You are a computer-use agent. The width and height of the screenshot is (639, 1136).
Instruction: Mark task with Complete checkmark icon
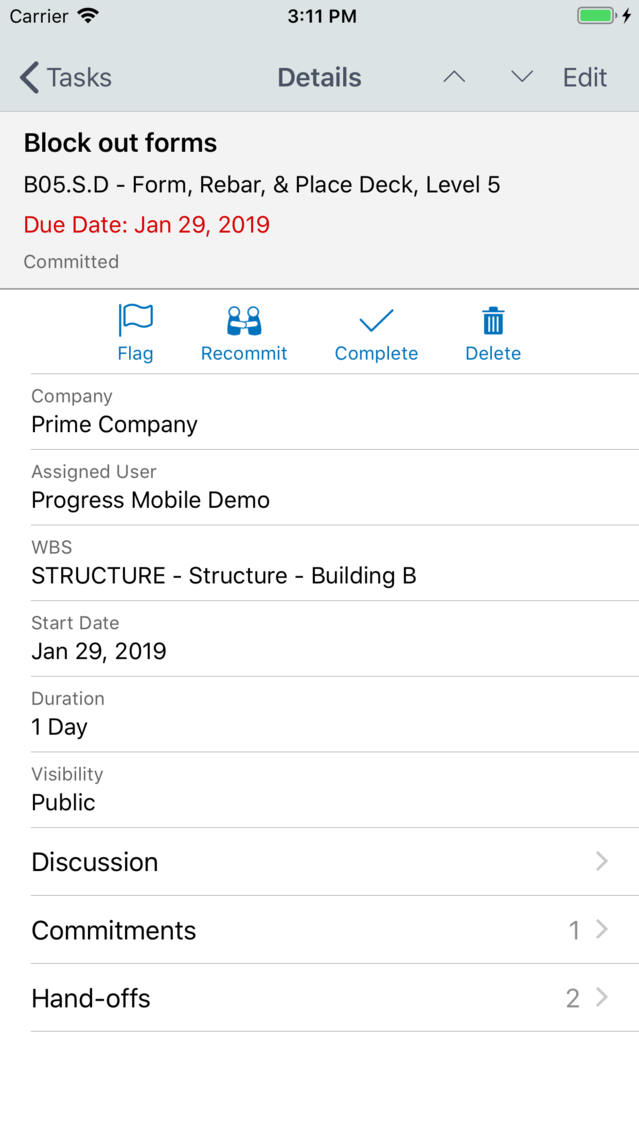pyautogui.click(x=376, y=320)
